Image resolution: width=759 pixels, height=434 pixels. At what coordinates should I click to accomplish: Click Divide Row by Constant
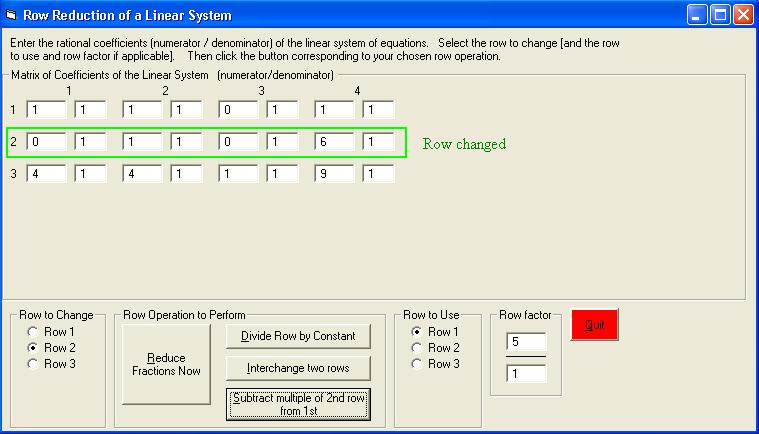click(x=298, y=336)
